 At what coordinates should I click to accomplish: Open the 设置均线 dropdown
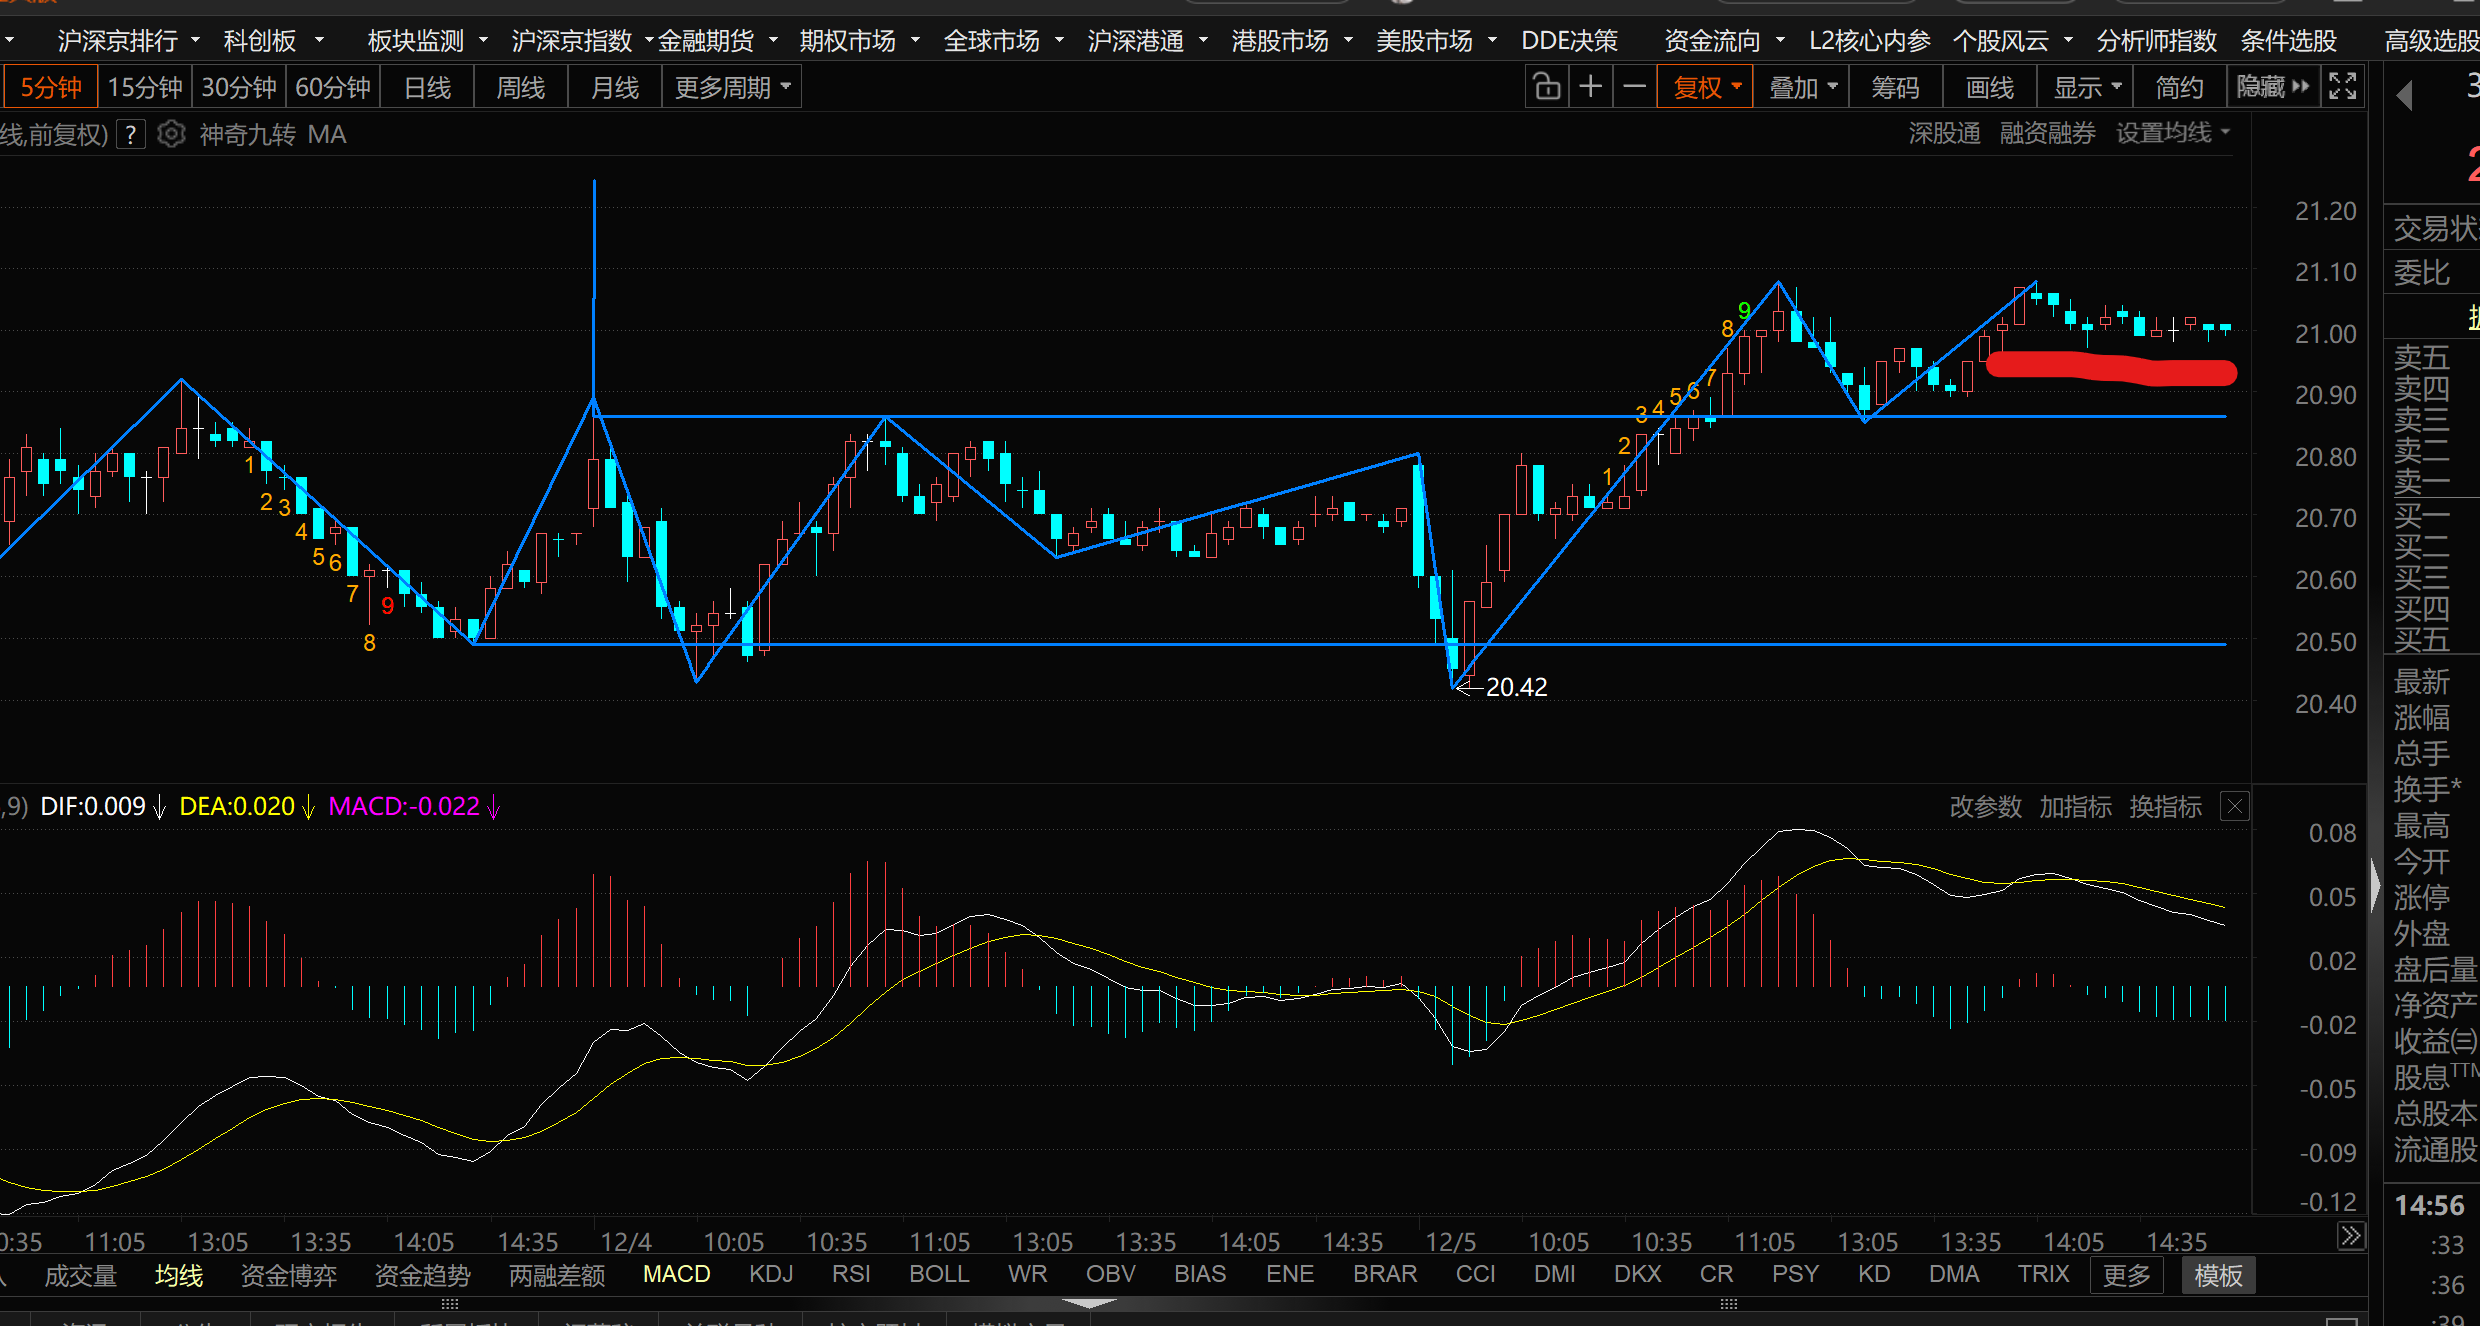pos(2172,133)
